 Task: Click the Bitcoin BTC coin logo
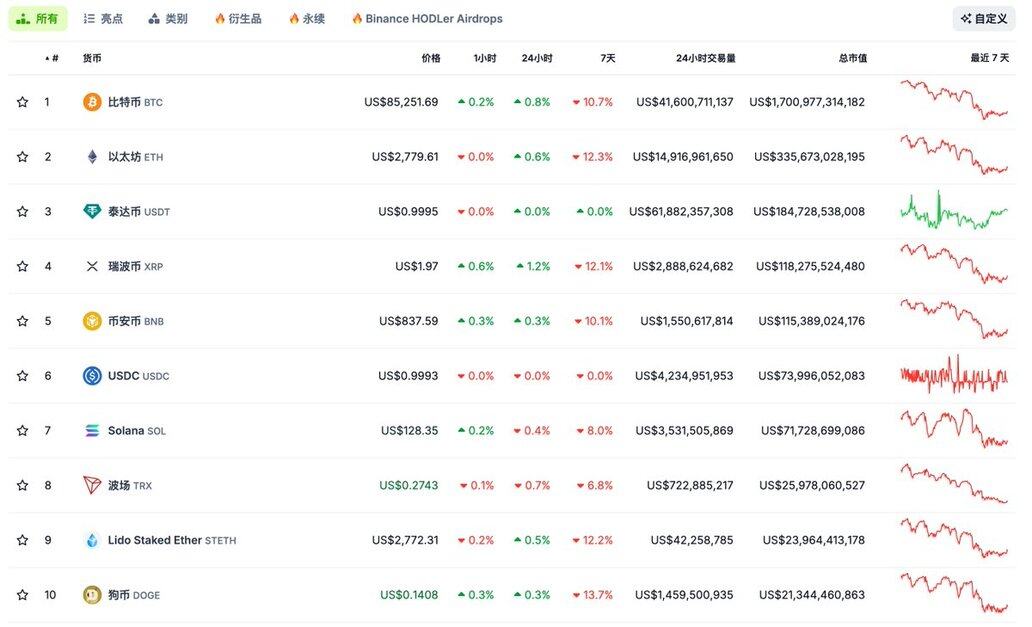[92, 102]
